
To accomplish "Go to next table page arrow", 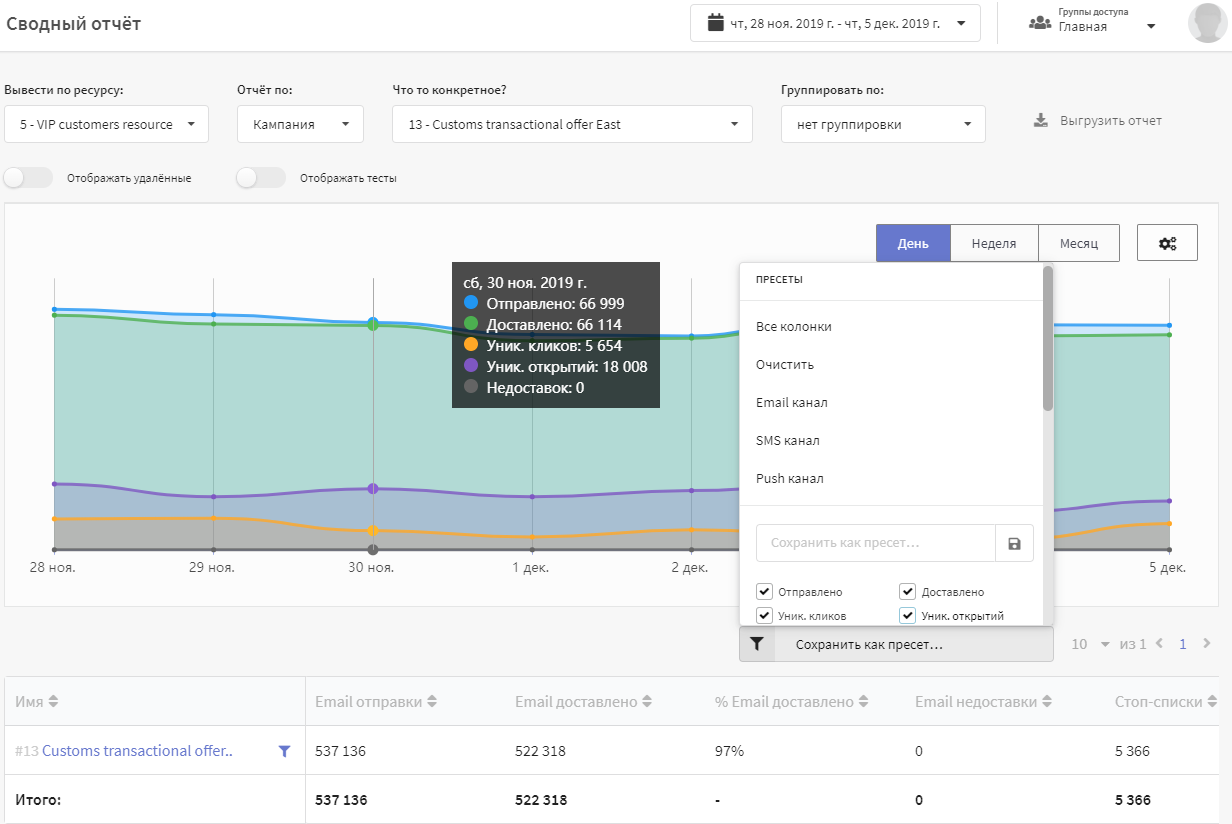I will coord(1207,644).
